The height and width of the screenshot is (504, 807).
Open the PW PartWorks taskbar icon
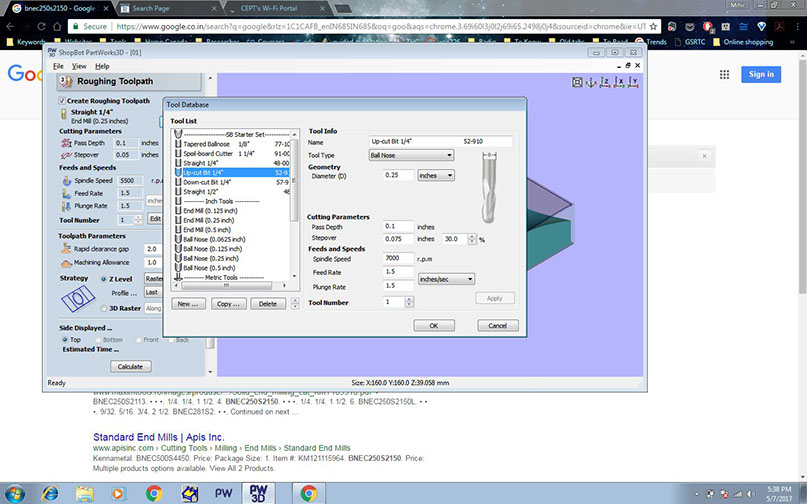tap(223, 494)
